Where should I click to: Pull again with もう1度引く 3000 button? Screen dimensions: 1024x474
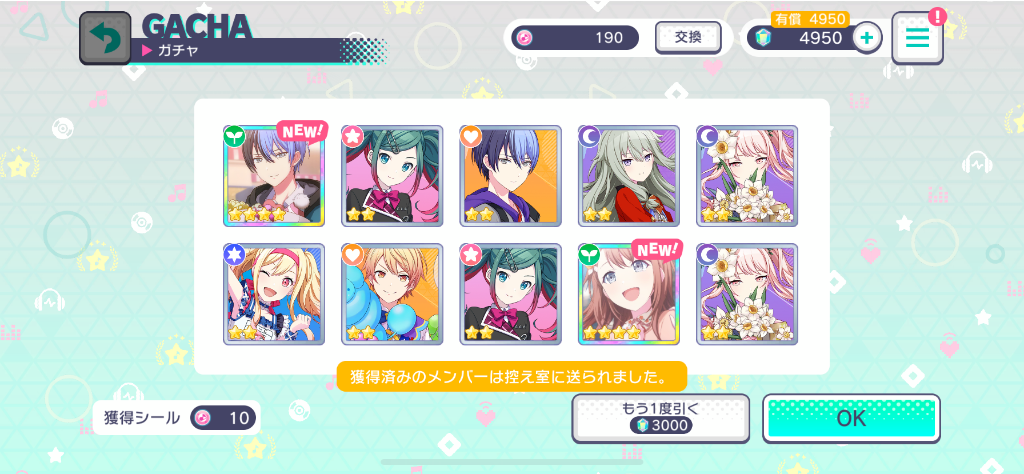pos(660,419)
